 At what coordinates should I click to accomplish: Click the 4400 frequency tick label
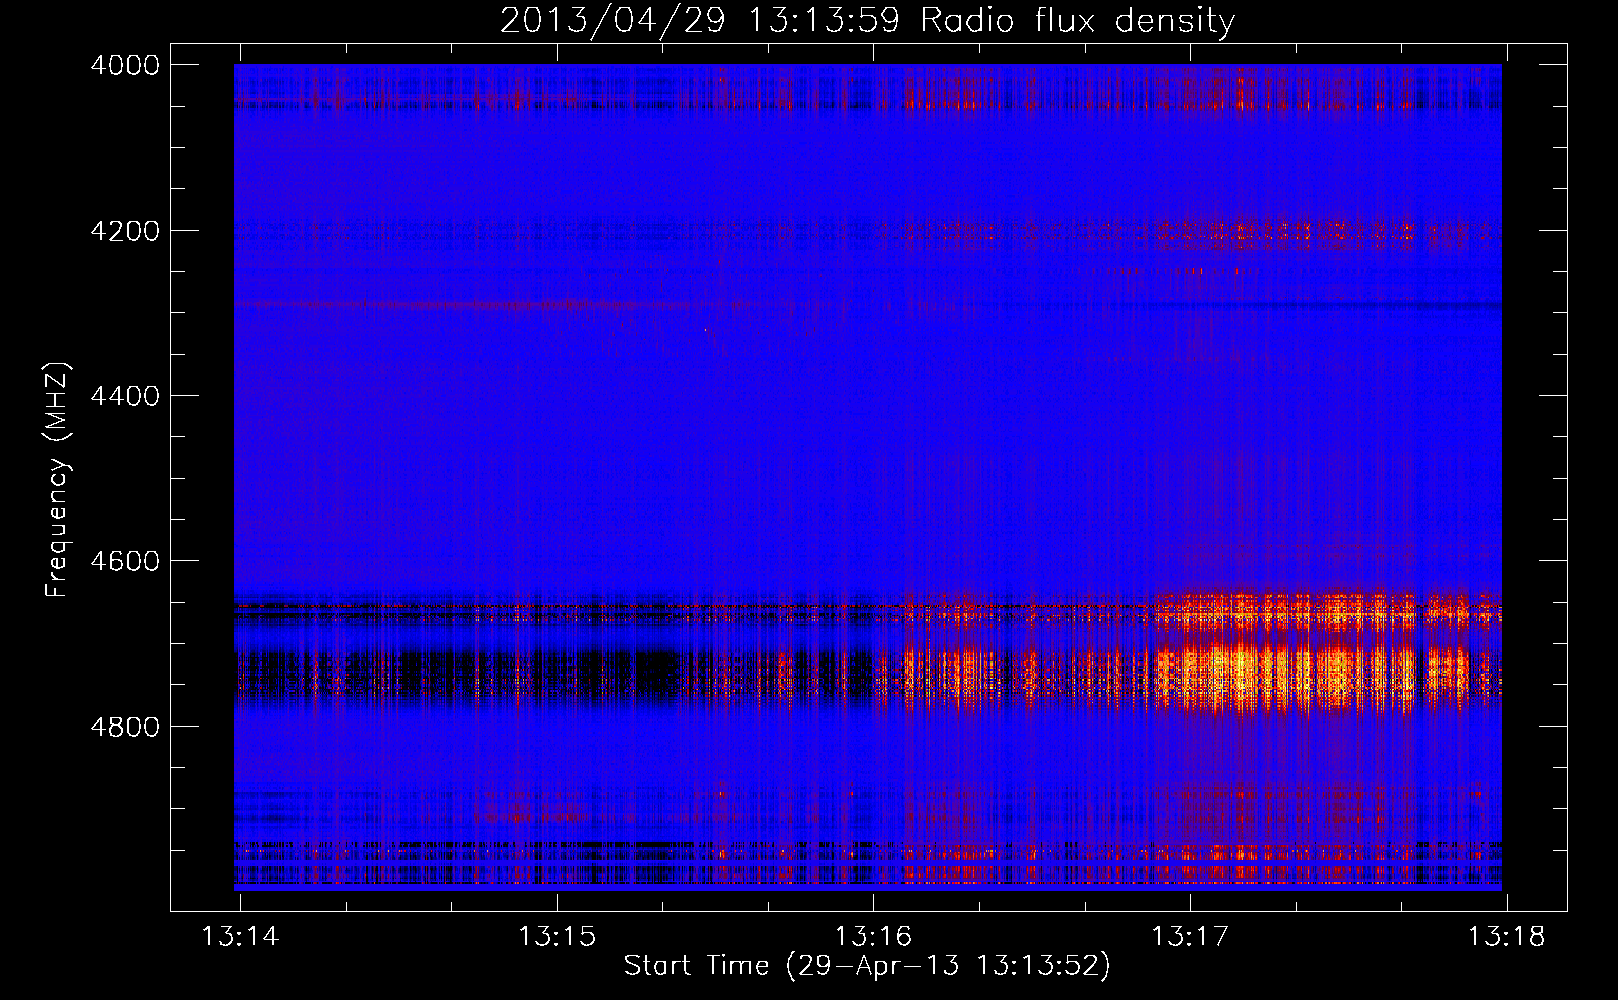(x=125, y=396)
